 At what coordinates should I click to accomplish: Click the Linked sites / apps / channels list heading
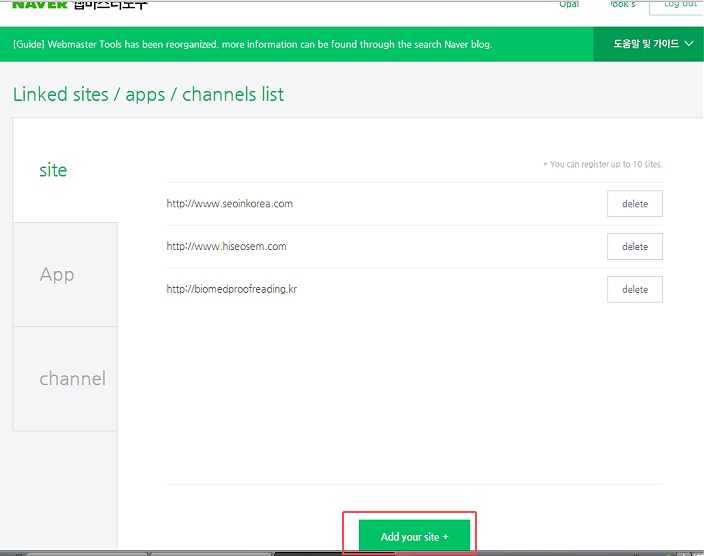pos(148,94)
